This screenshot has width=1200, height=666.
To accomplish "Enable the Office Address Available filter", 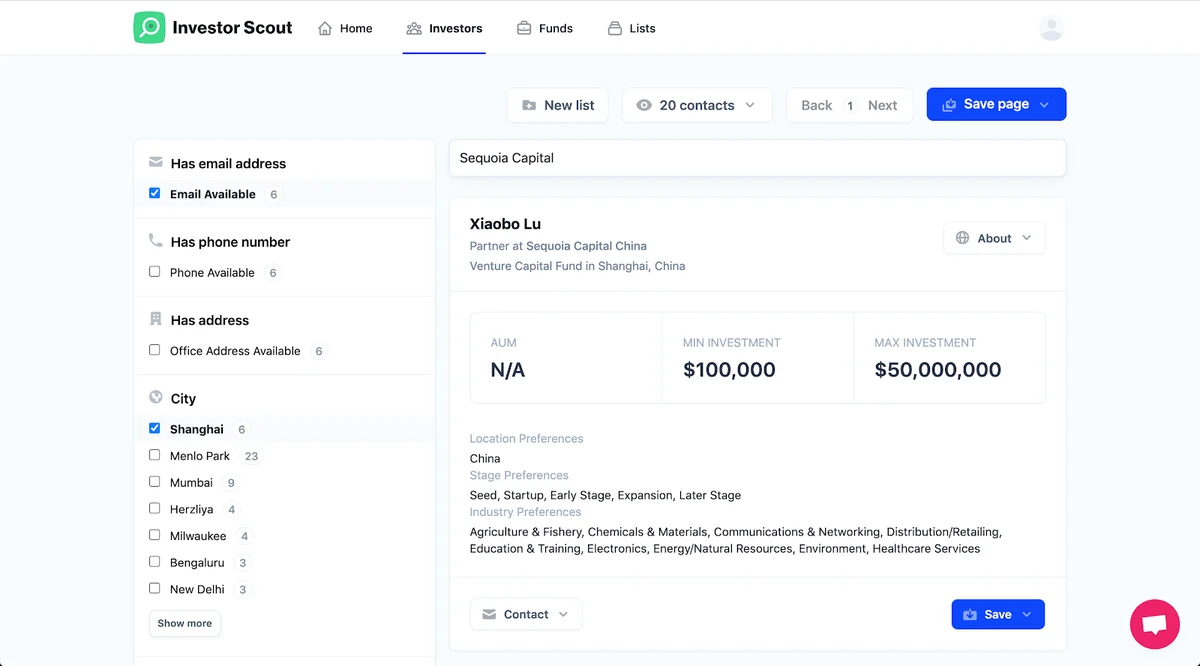I will pos(154,350).
